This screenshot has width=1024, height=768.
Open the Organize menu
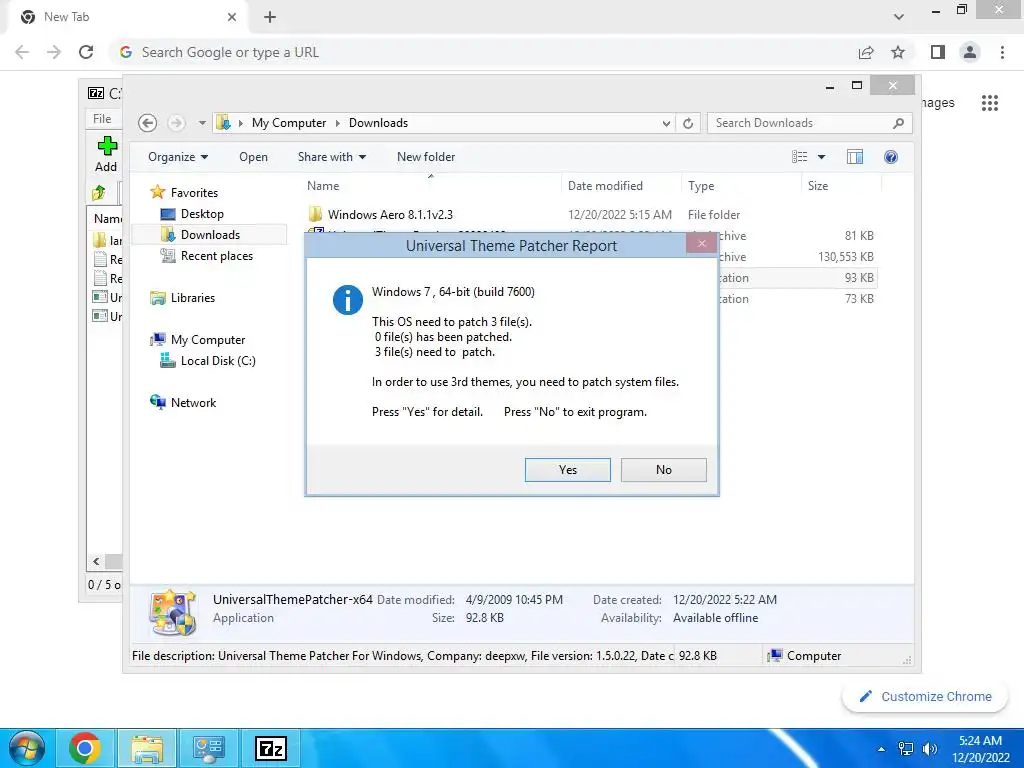[x=178, y=157]
